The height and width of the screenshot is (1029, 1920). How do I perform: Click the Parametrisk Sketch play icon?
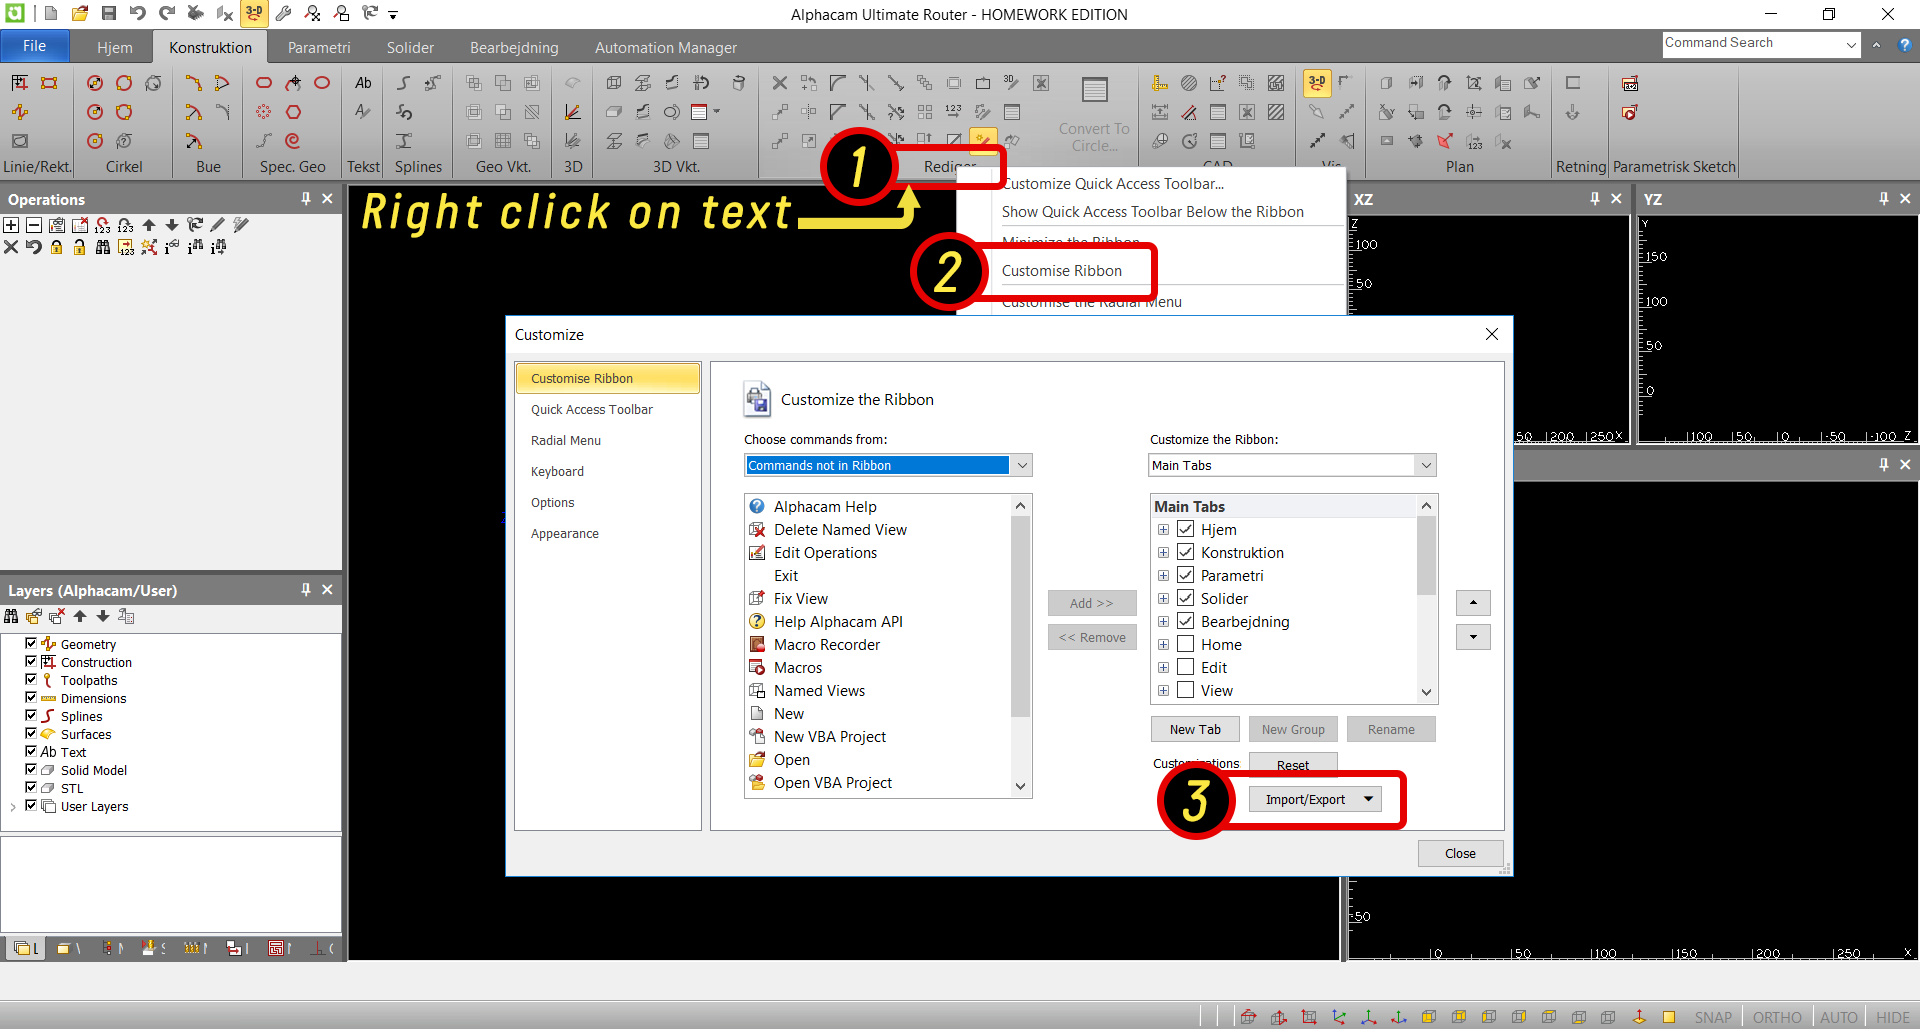tap(1630, 112)
